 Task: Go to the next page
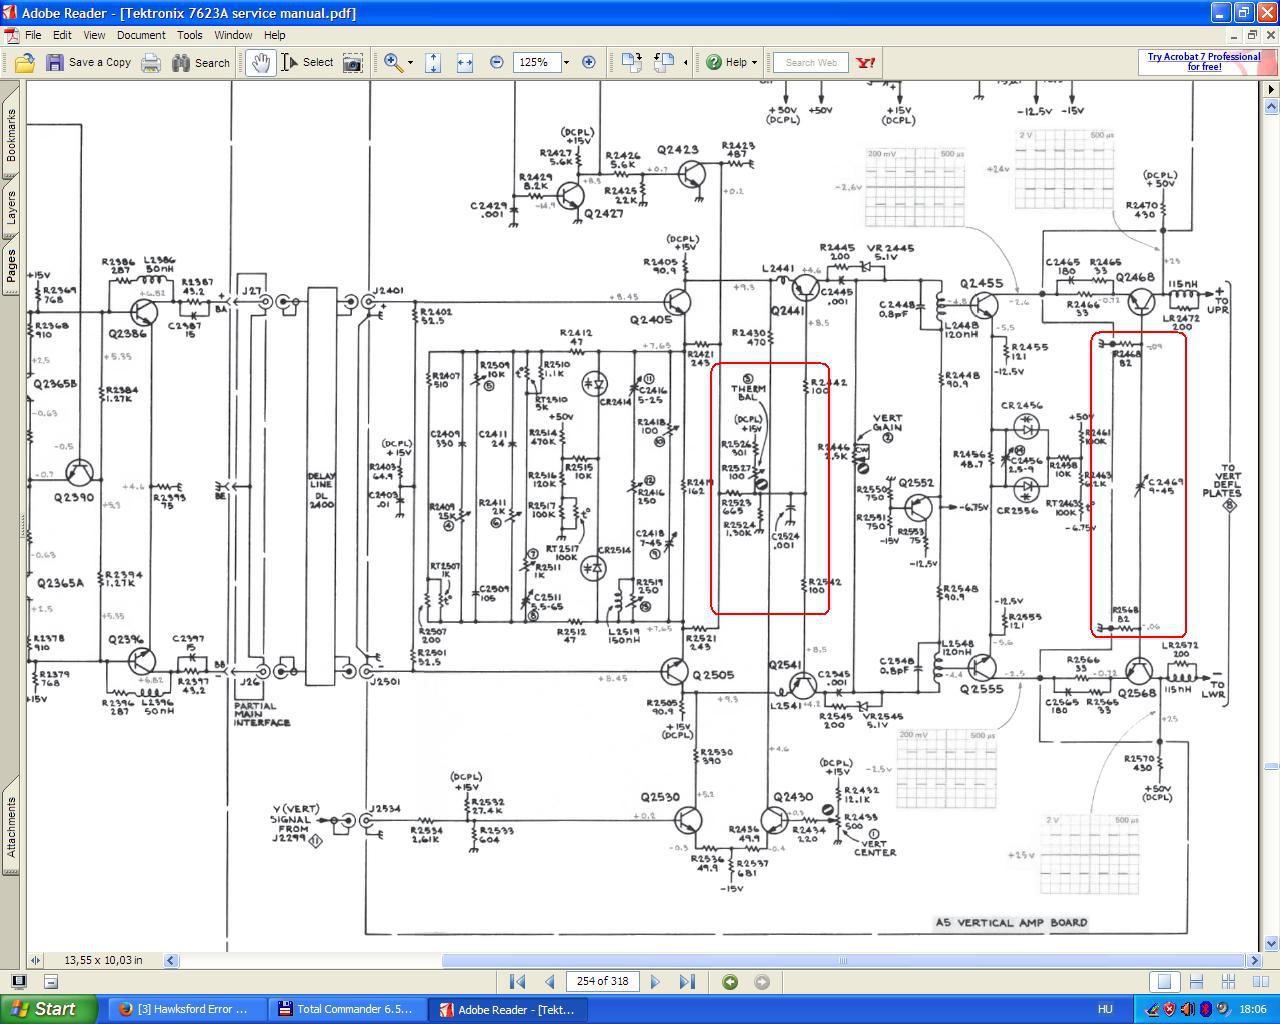pyautogui.click(x=655, y=982)
